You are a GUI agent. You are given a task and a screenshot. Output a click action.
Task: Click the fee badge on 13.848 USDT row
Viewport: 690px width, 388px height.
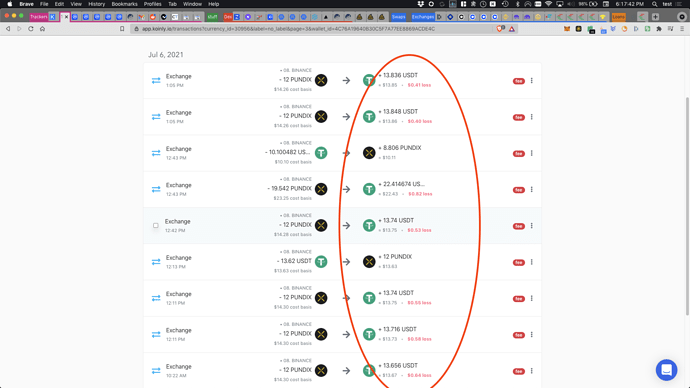[x=518, y=117]
